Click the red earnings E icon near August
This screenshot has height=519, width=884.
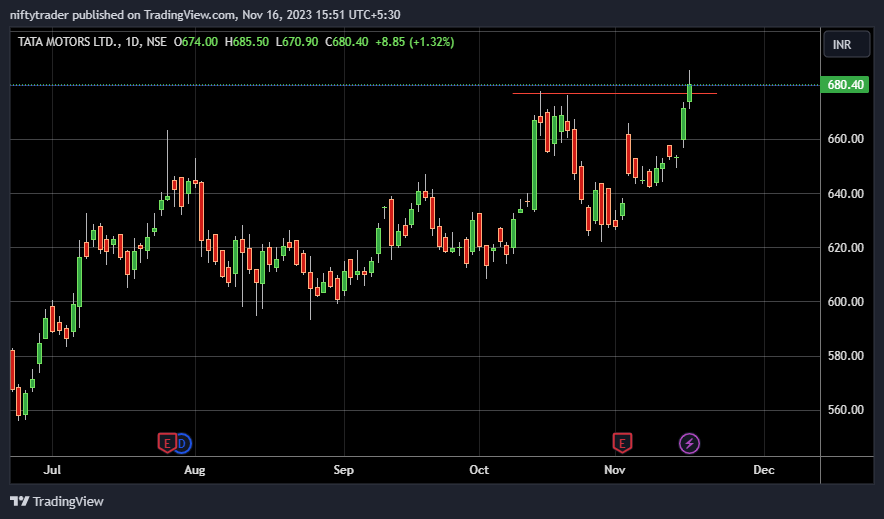click(x=167, y=443)
